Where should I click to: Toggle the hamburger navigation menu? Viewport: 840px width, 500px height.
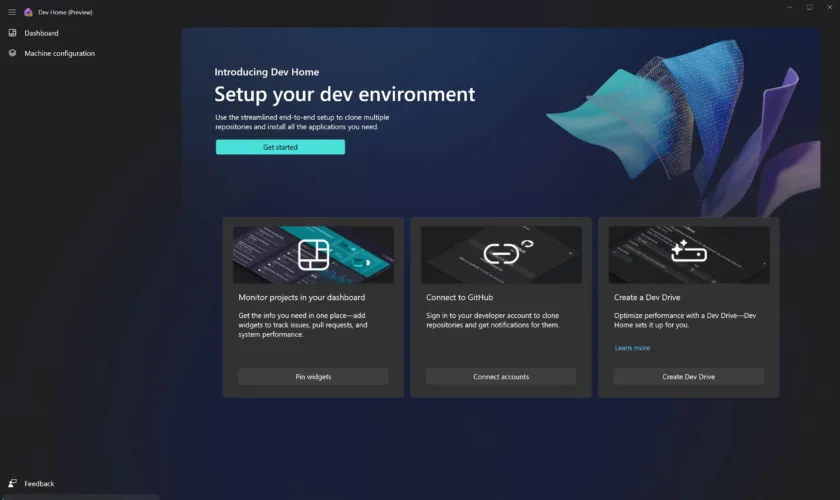pos(12,12)
